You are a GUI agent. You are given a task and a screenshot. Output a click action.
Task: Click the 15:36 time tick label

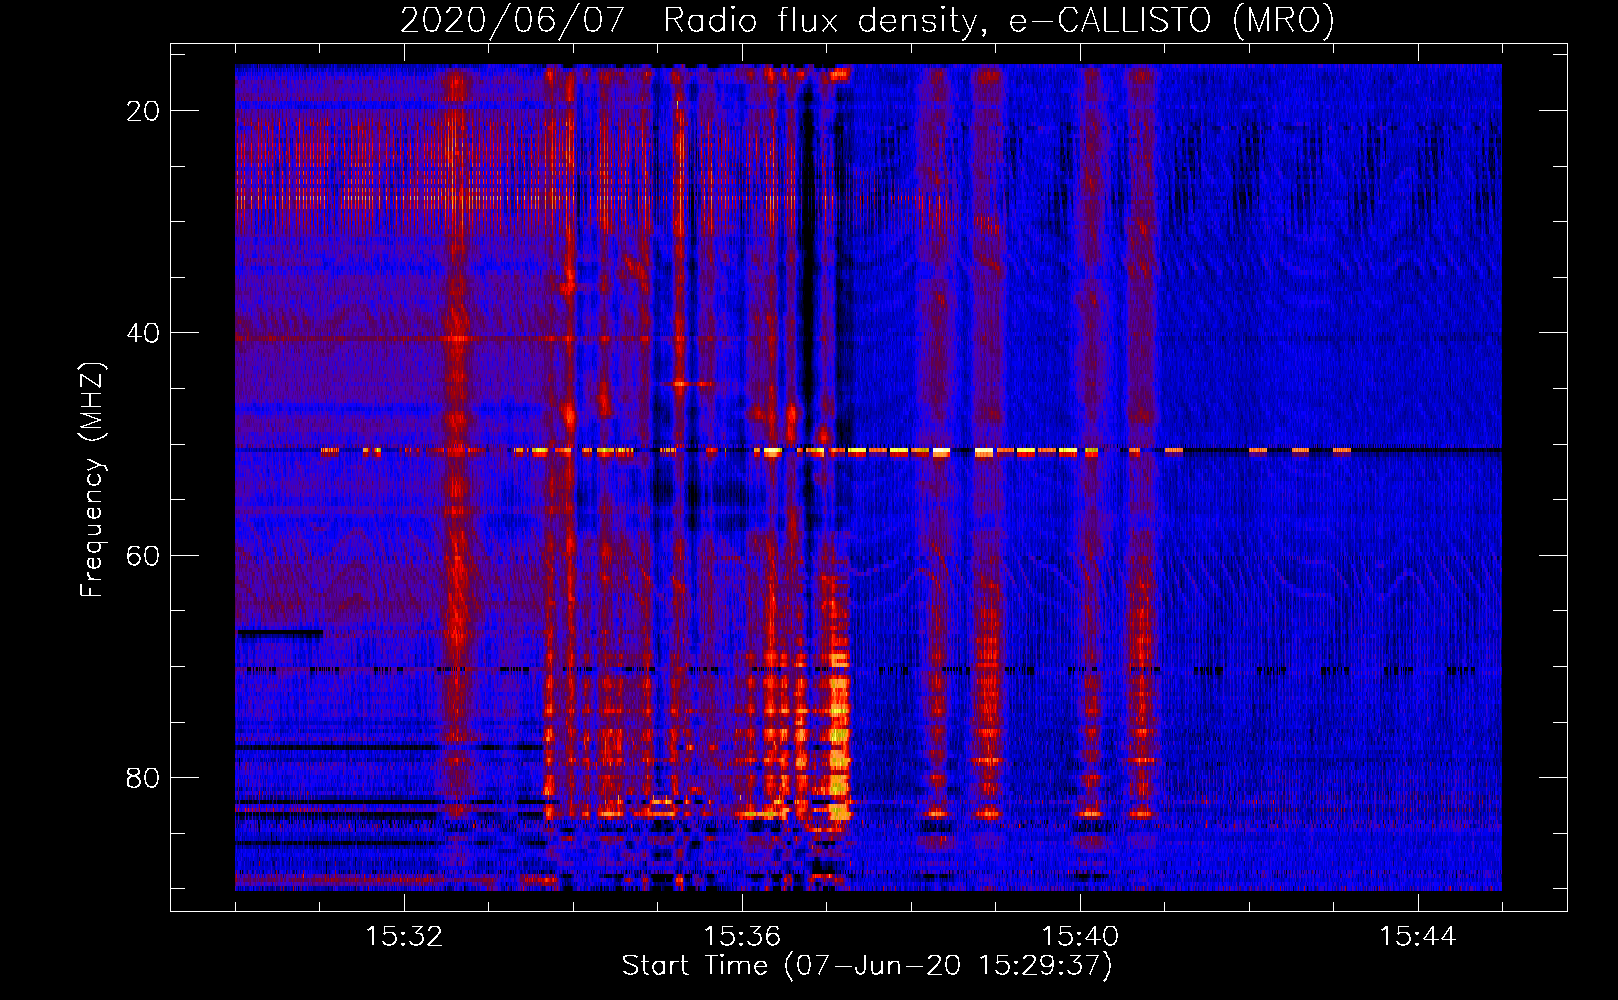coord(742,937)
